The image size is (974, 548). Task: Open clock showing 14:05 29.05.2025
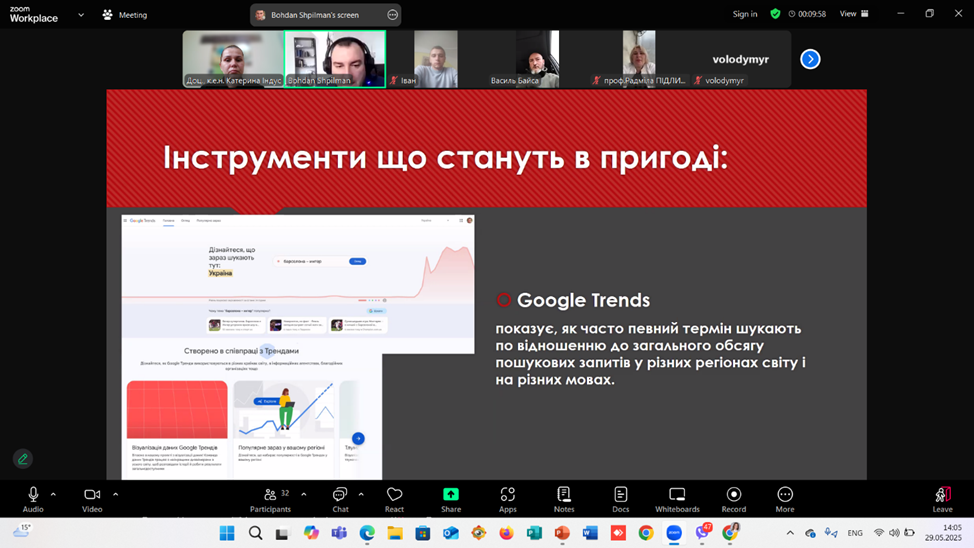tap(943, 532)
